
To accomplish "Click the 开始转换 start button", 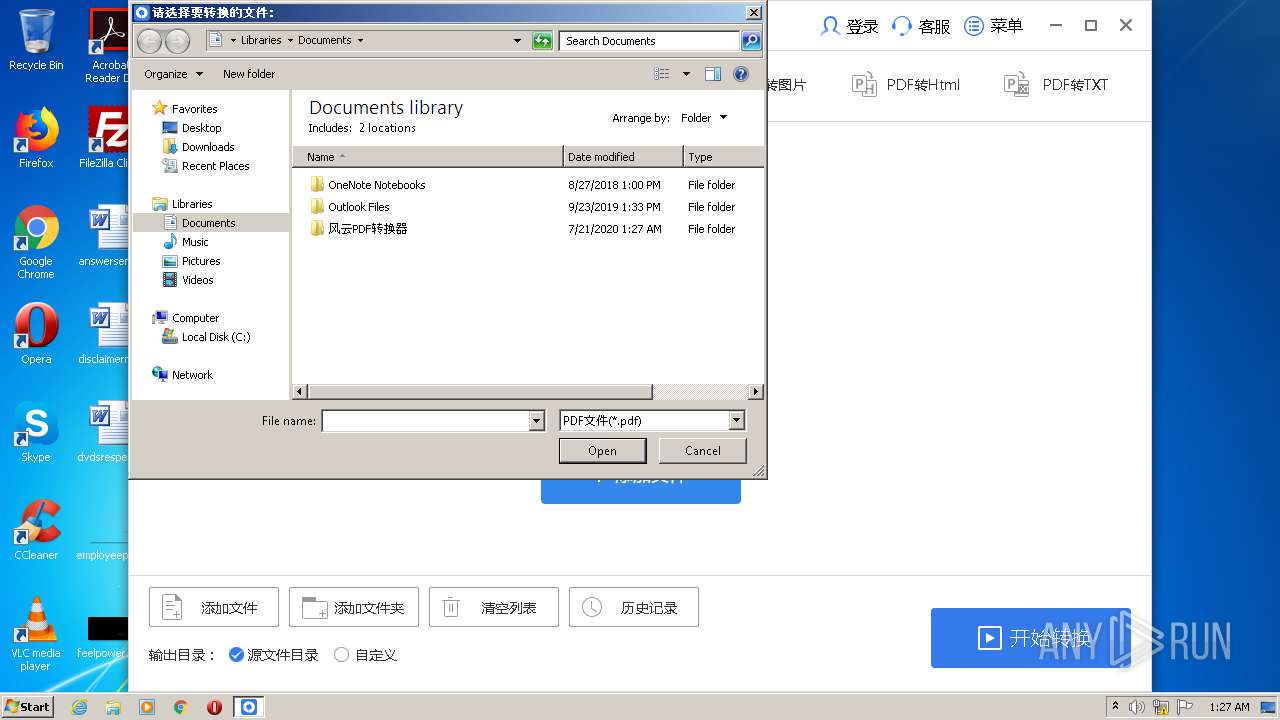I will pyautogui.click(x=1031, y=638).
